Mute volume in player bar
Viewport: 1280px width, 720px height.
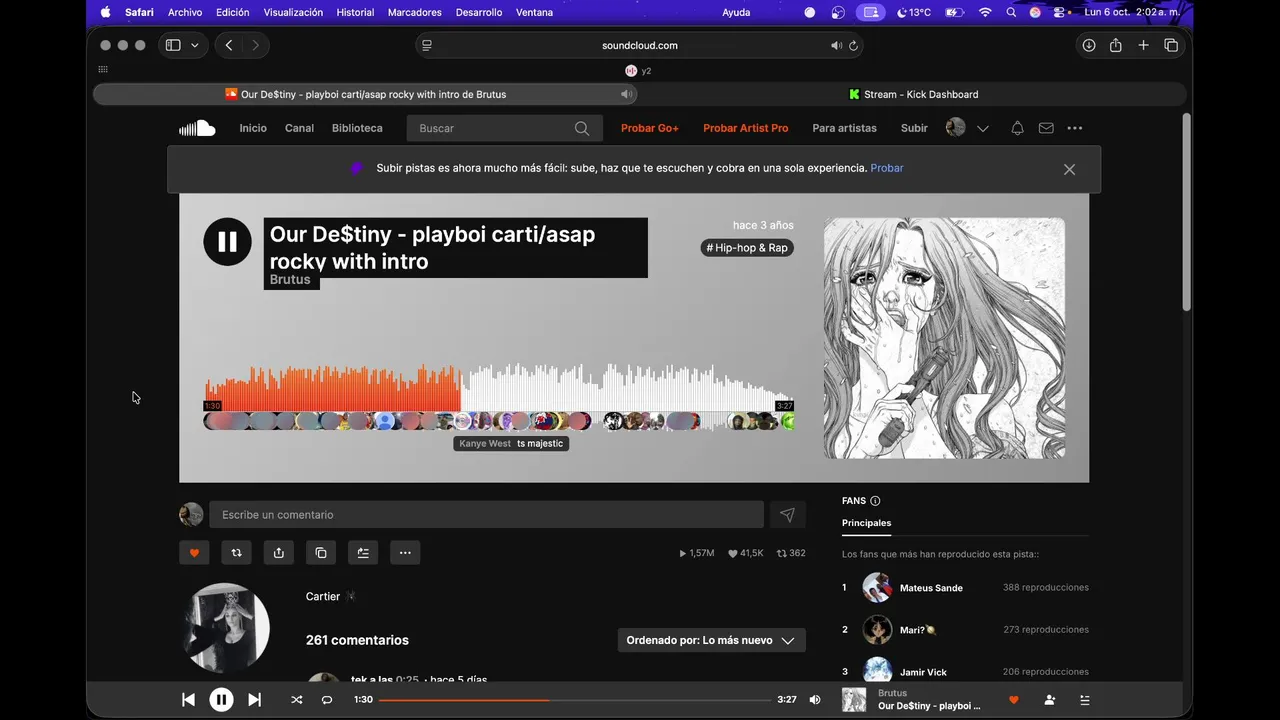(815, 700)
